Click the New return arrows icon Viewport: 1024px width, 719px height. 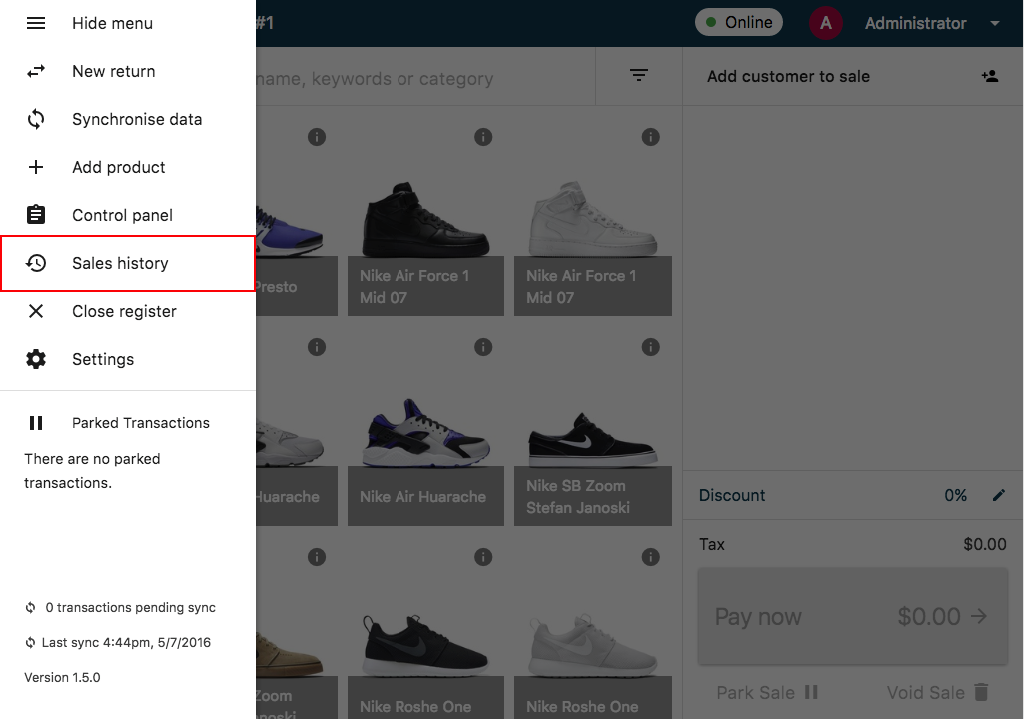(36, 71)
